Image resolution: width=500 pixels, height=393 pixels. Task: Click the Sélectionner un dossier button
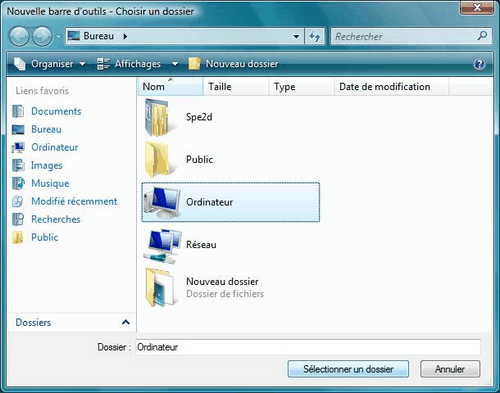[348, 369]
